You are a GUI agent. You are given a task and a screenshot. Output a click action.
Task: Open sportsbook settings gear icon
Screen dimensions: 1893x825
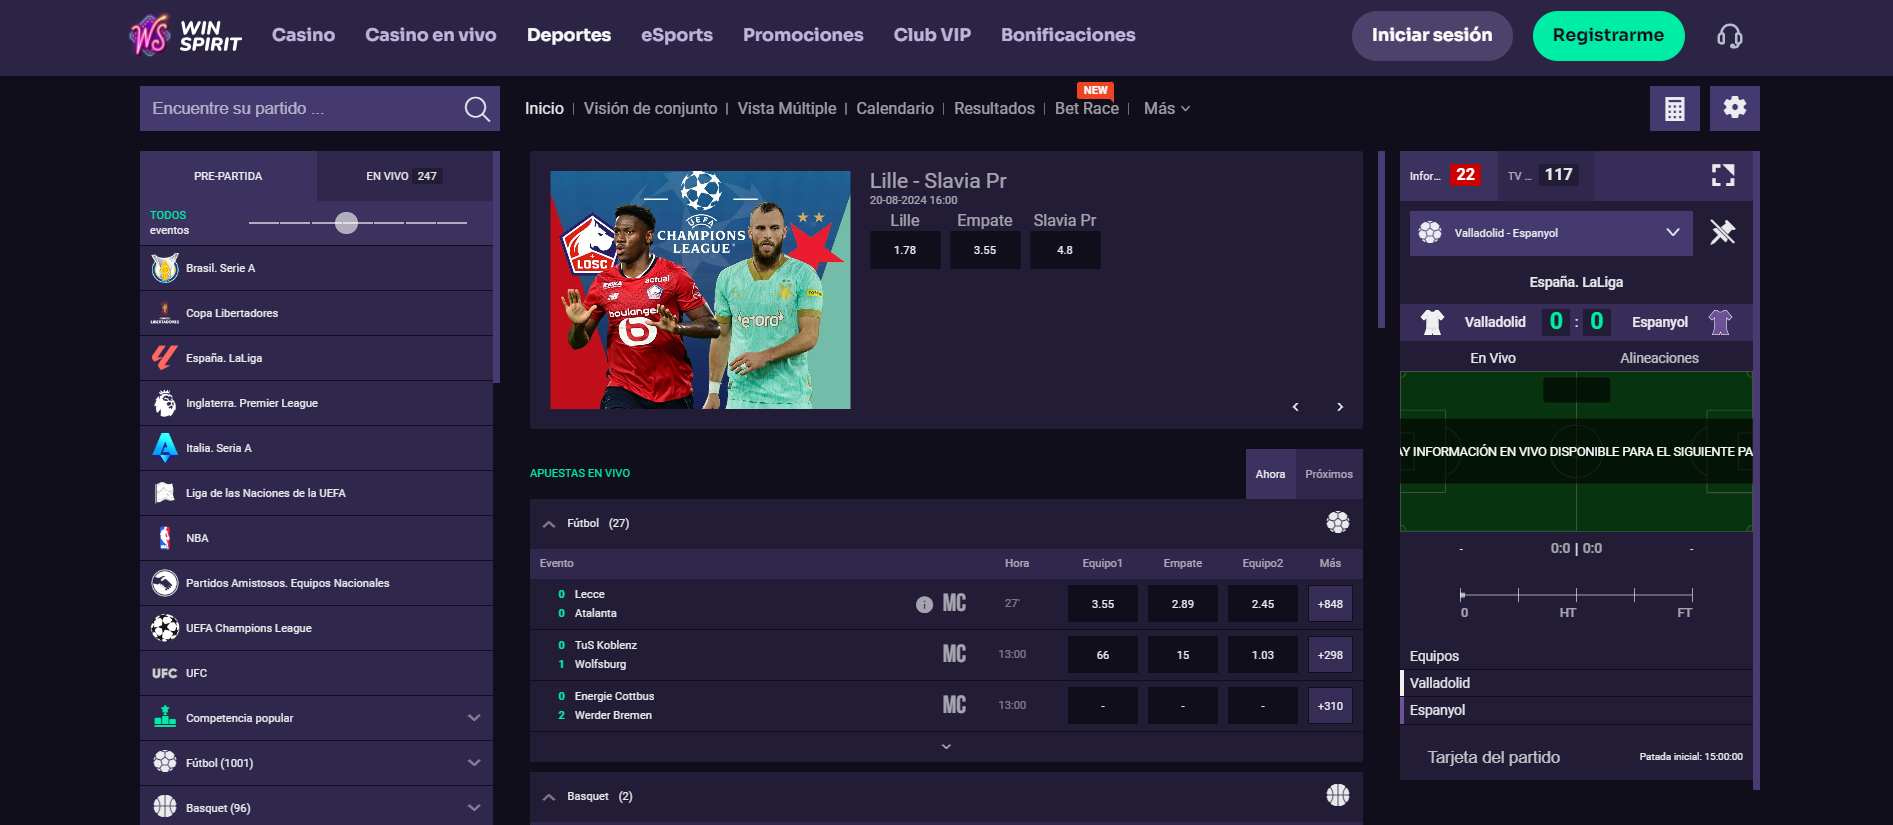(x=1734, y=108)
